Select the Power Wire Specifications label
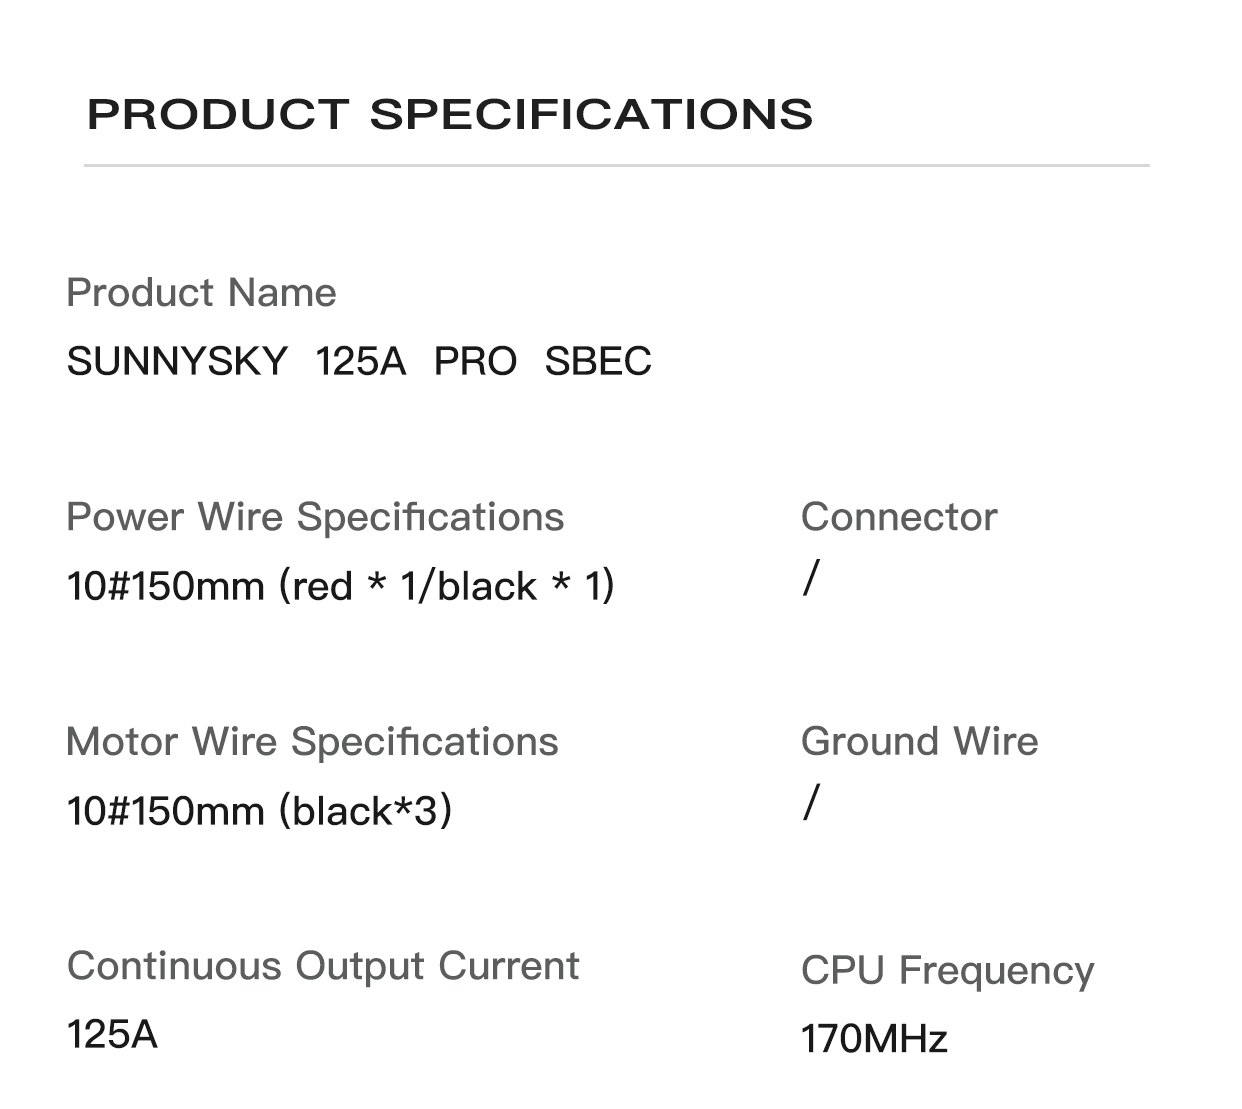The image size is (1242, 1109). point(315,517)
